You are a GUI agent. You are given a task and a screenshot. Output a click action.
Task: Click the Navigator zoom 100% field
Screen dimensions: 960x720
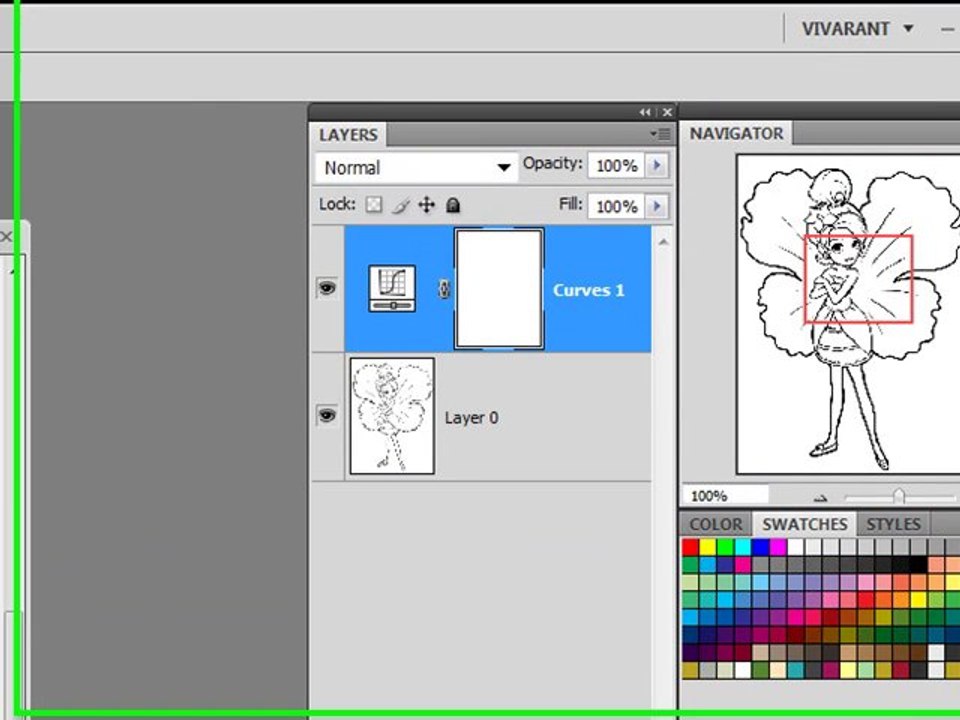[726, 496]
